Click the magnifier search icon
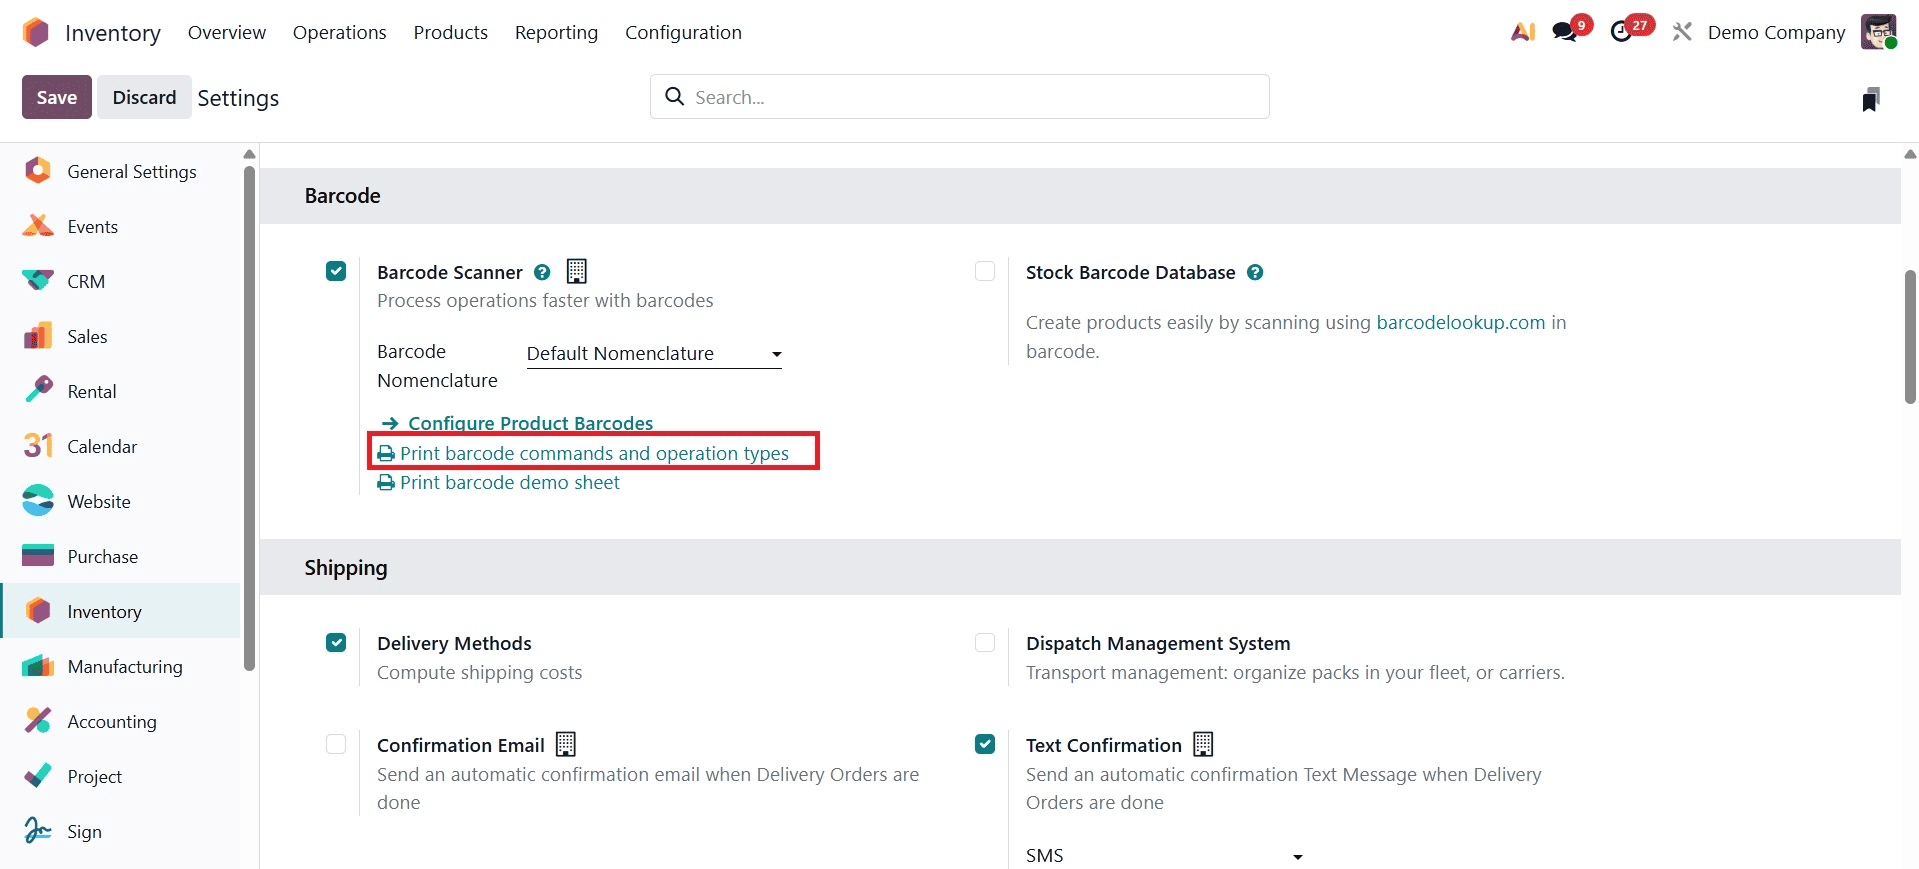The width and height of the screenshot is (1919, 869). (x=675, y=96)
